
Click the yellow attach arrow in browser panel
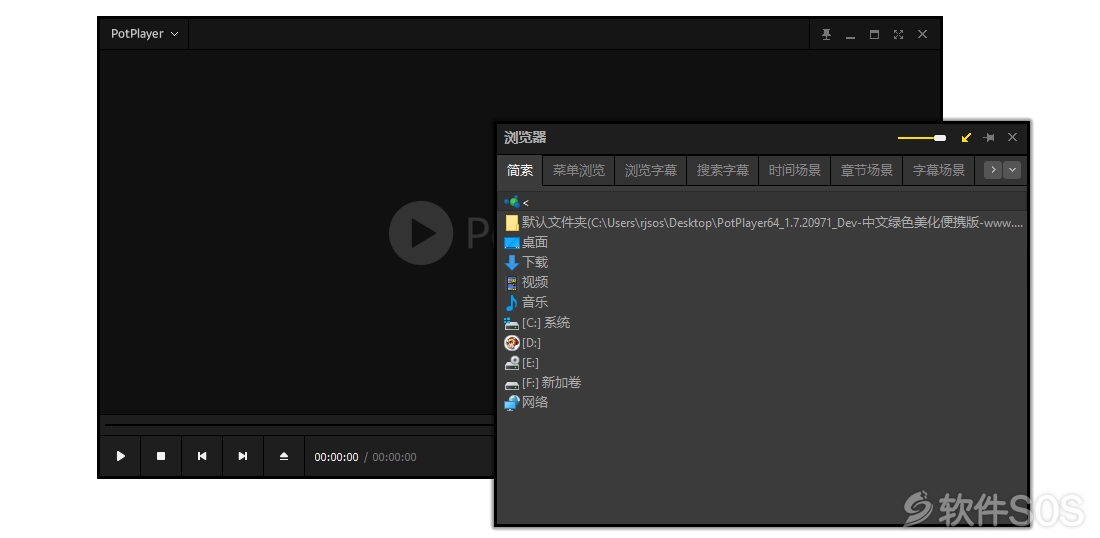coord(966,137)
